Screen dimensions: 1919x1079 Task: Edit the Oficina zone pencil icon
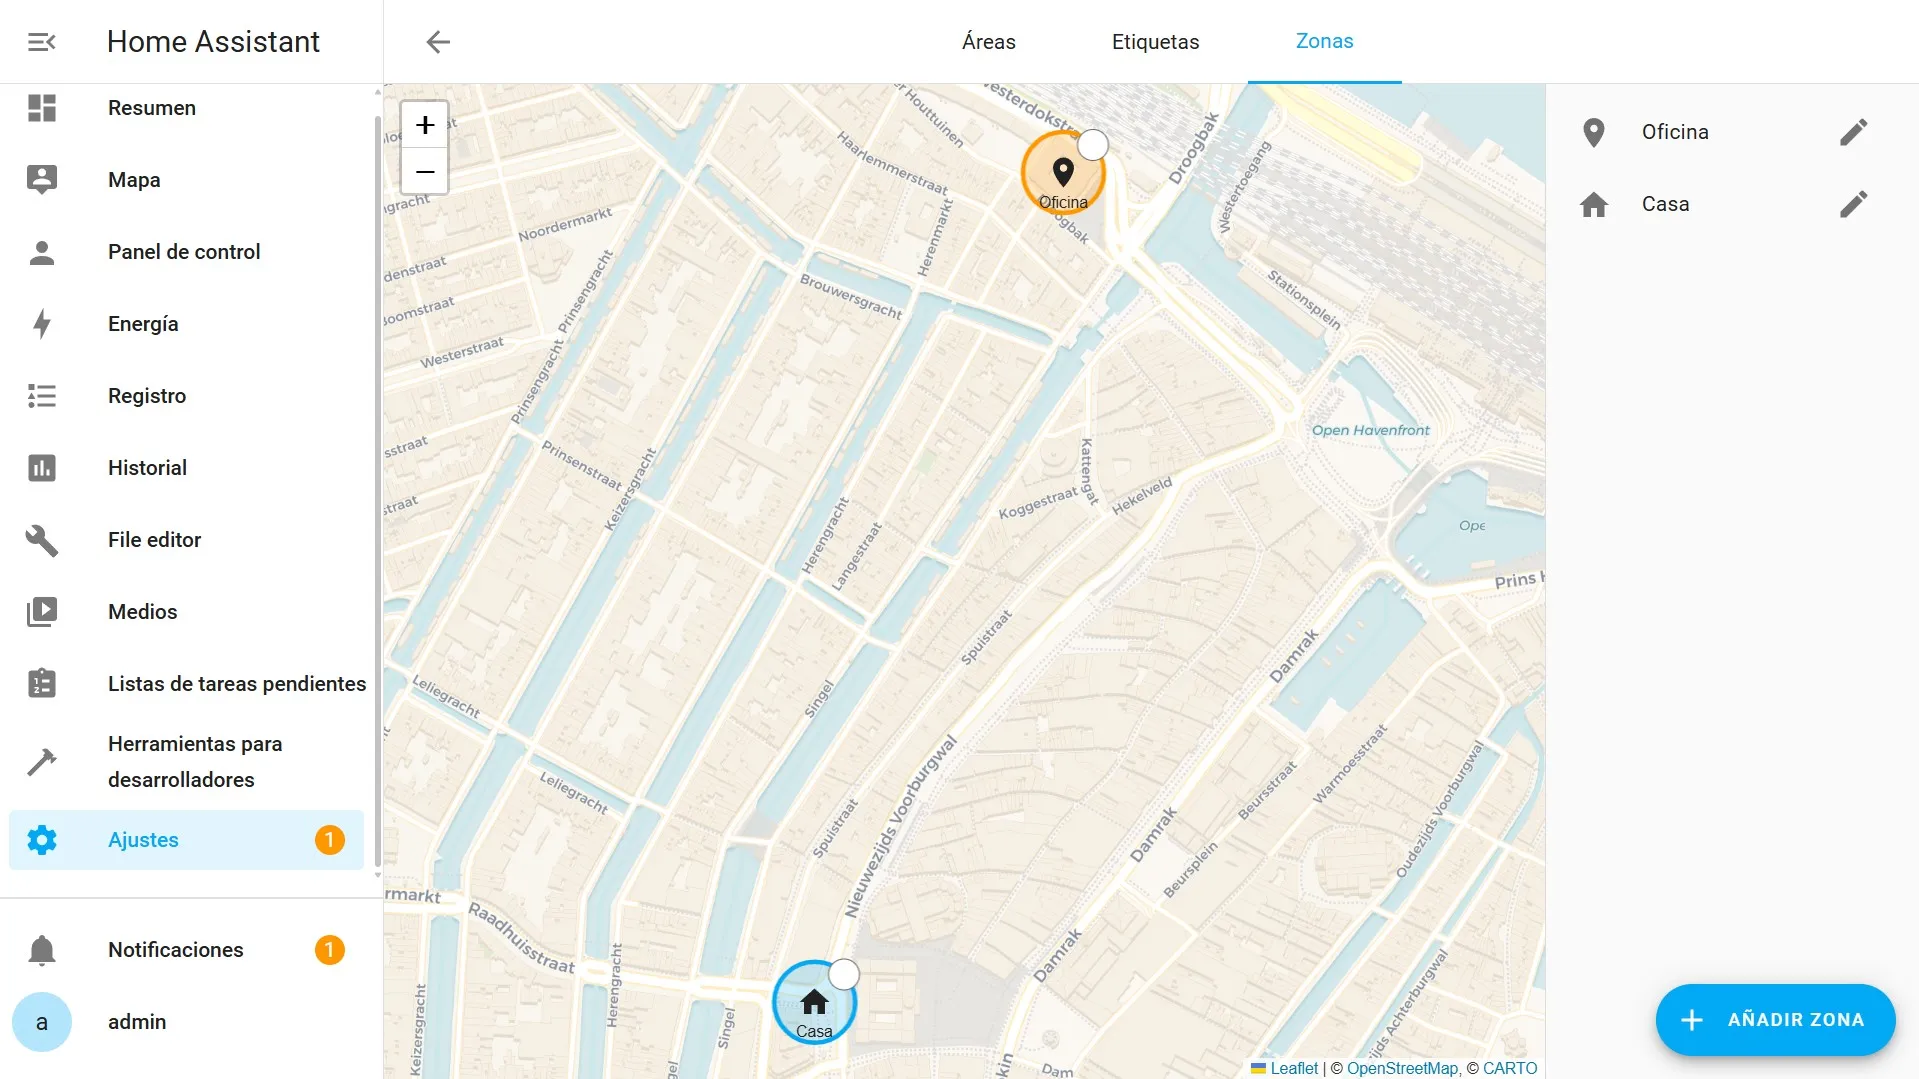(x=1853, y=132)
